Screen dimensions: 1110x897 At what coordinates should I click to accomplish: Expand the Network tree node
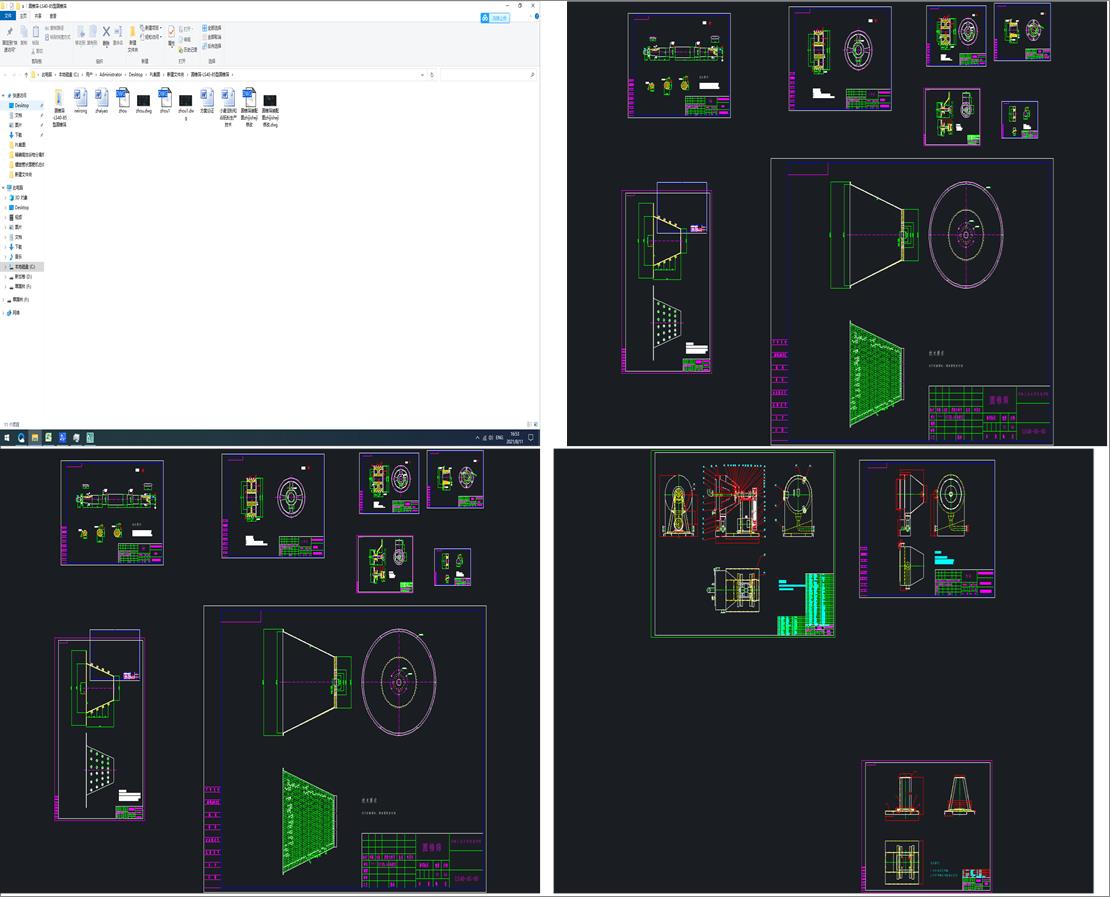(3, 313)
